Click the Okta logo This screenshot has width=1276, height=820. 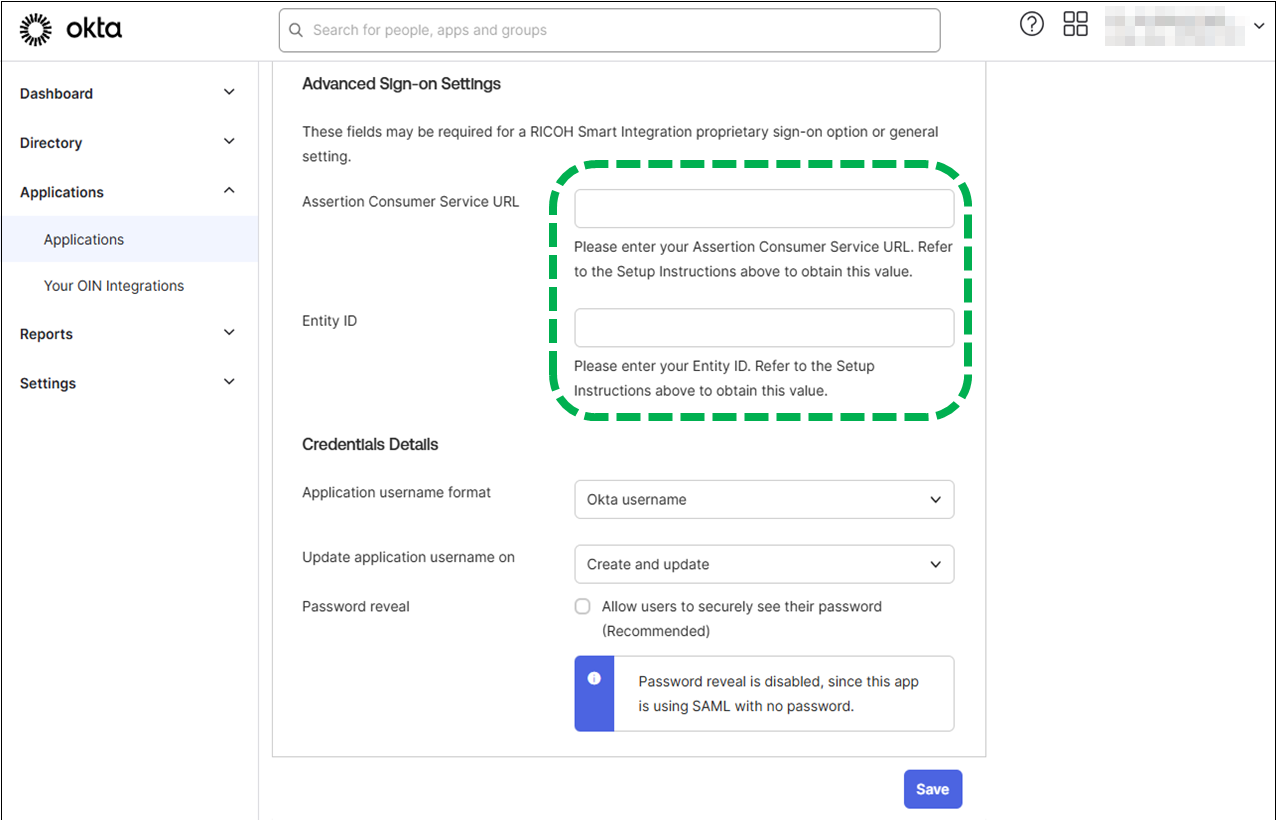(70, 29)
